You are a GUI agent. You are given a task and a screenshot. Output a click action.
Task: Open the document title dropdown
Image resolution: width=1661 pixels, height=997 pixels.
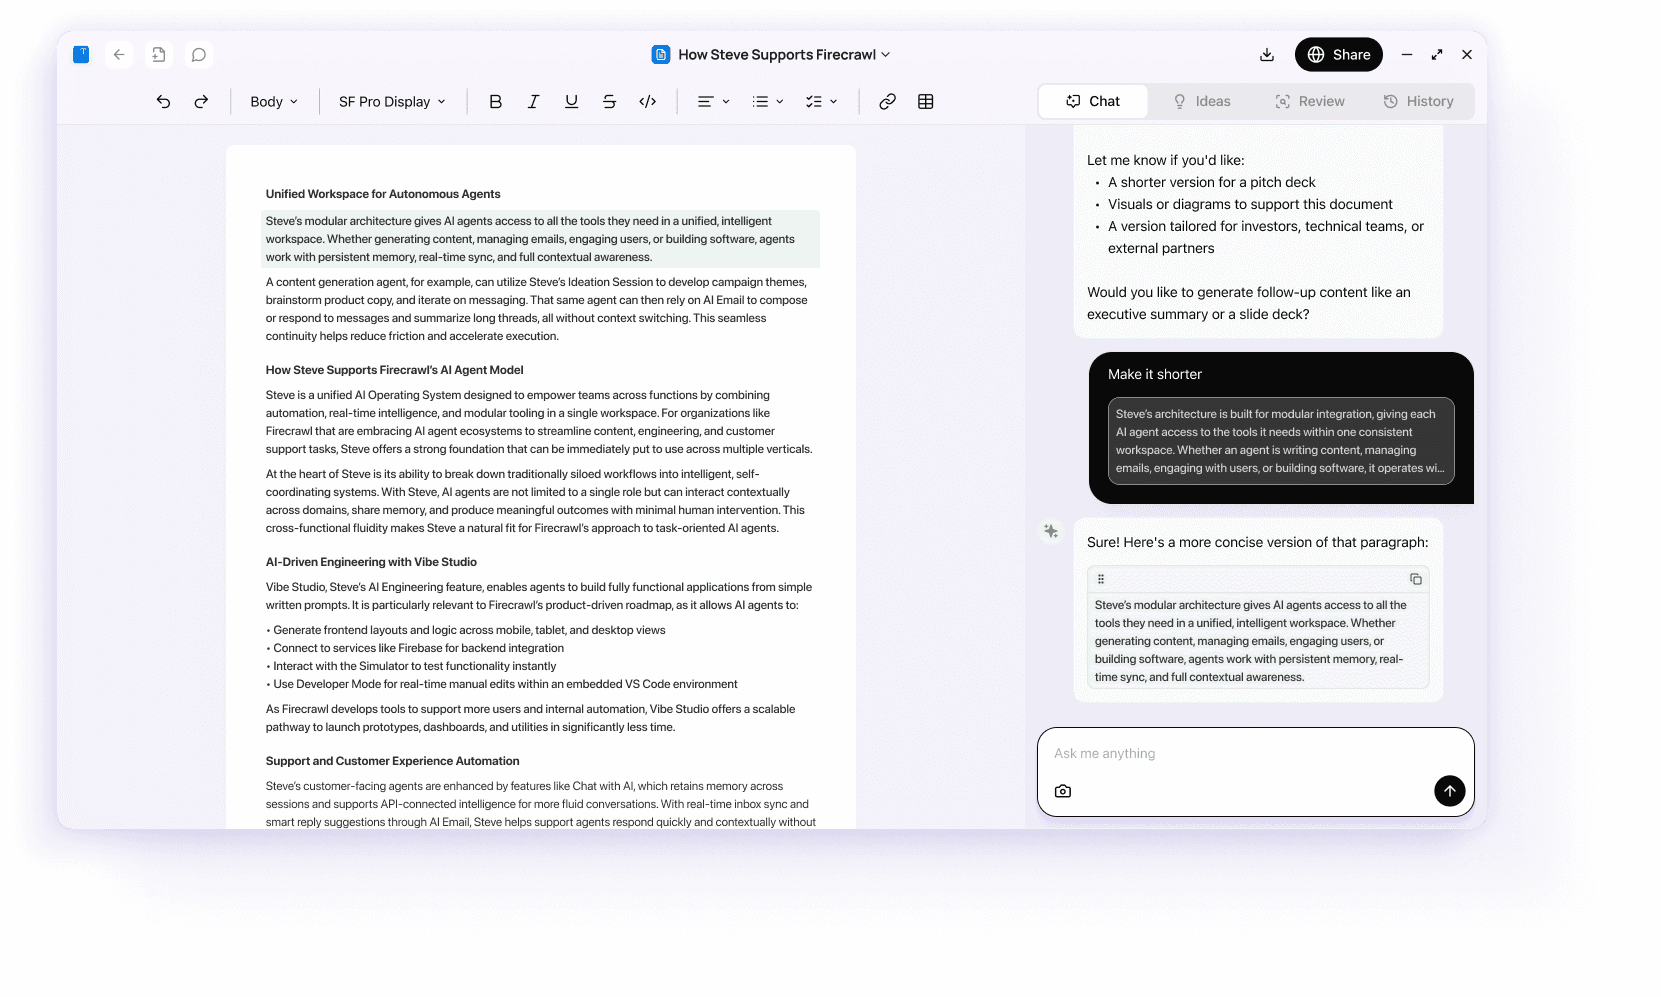784,55
